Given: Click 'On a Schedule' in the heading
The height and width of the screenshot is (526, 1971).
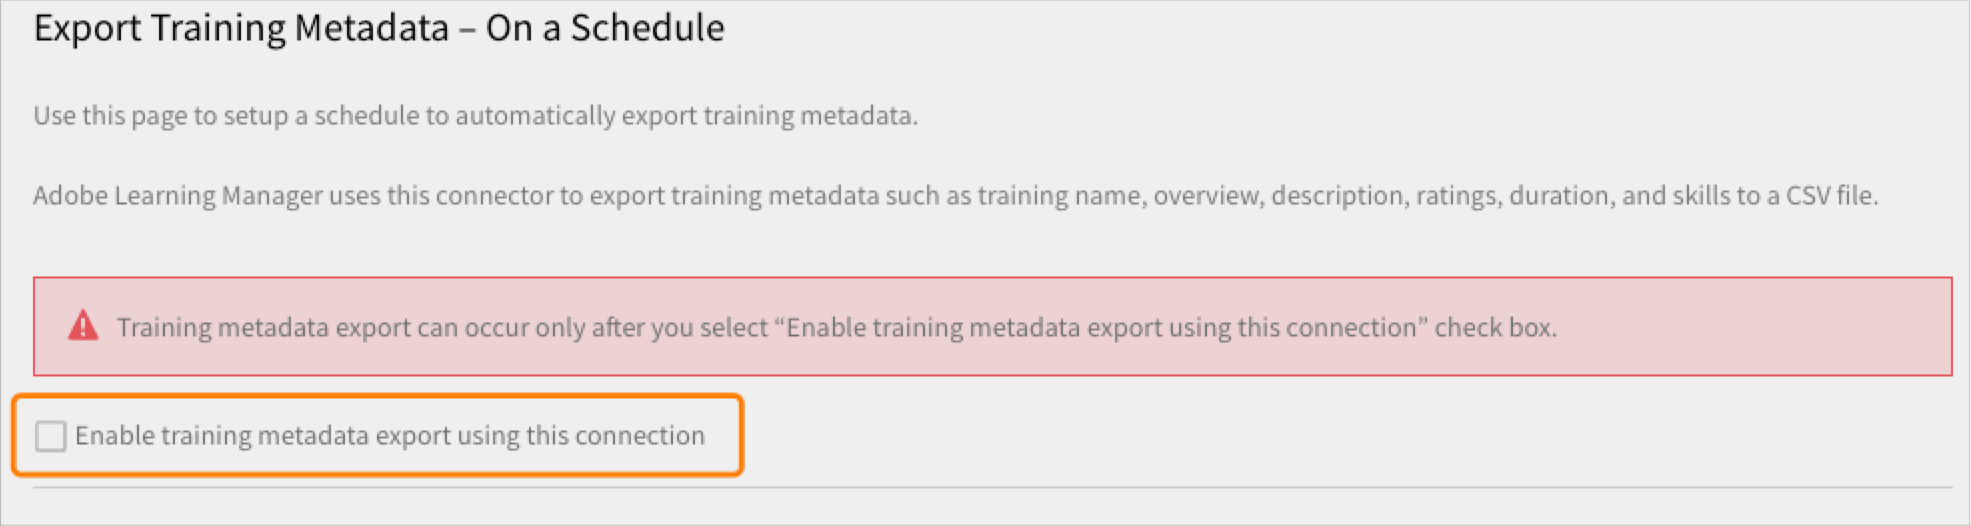Looking at the screenshot, I should pyautogui.click(x=605, y=28).
